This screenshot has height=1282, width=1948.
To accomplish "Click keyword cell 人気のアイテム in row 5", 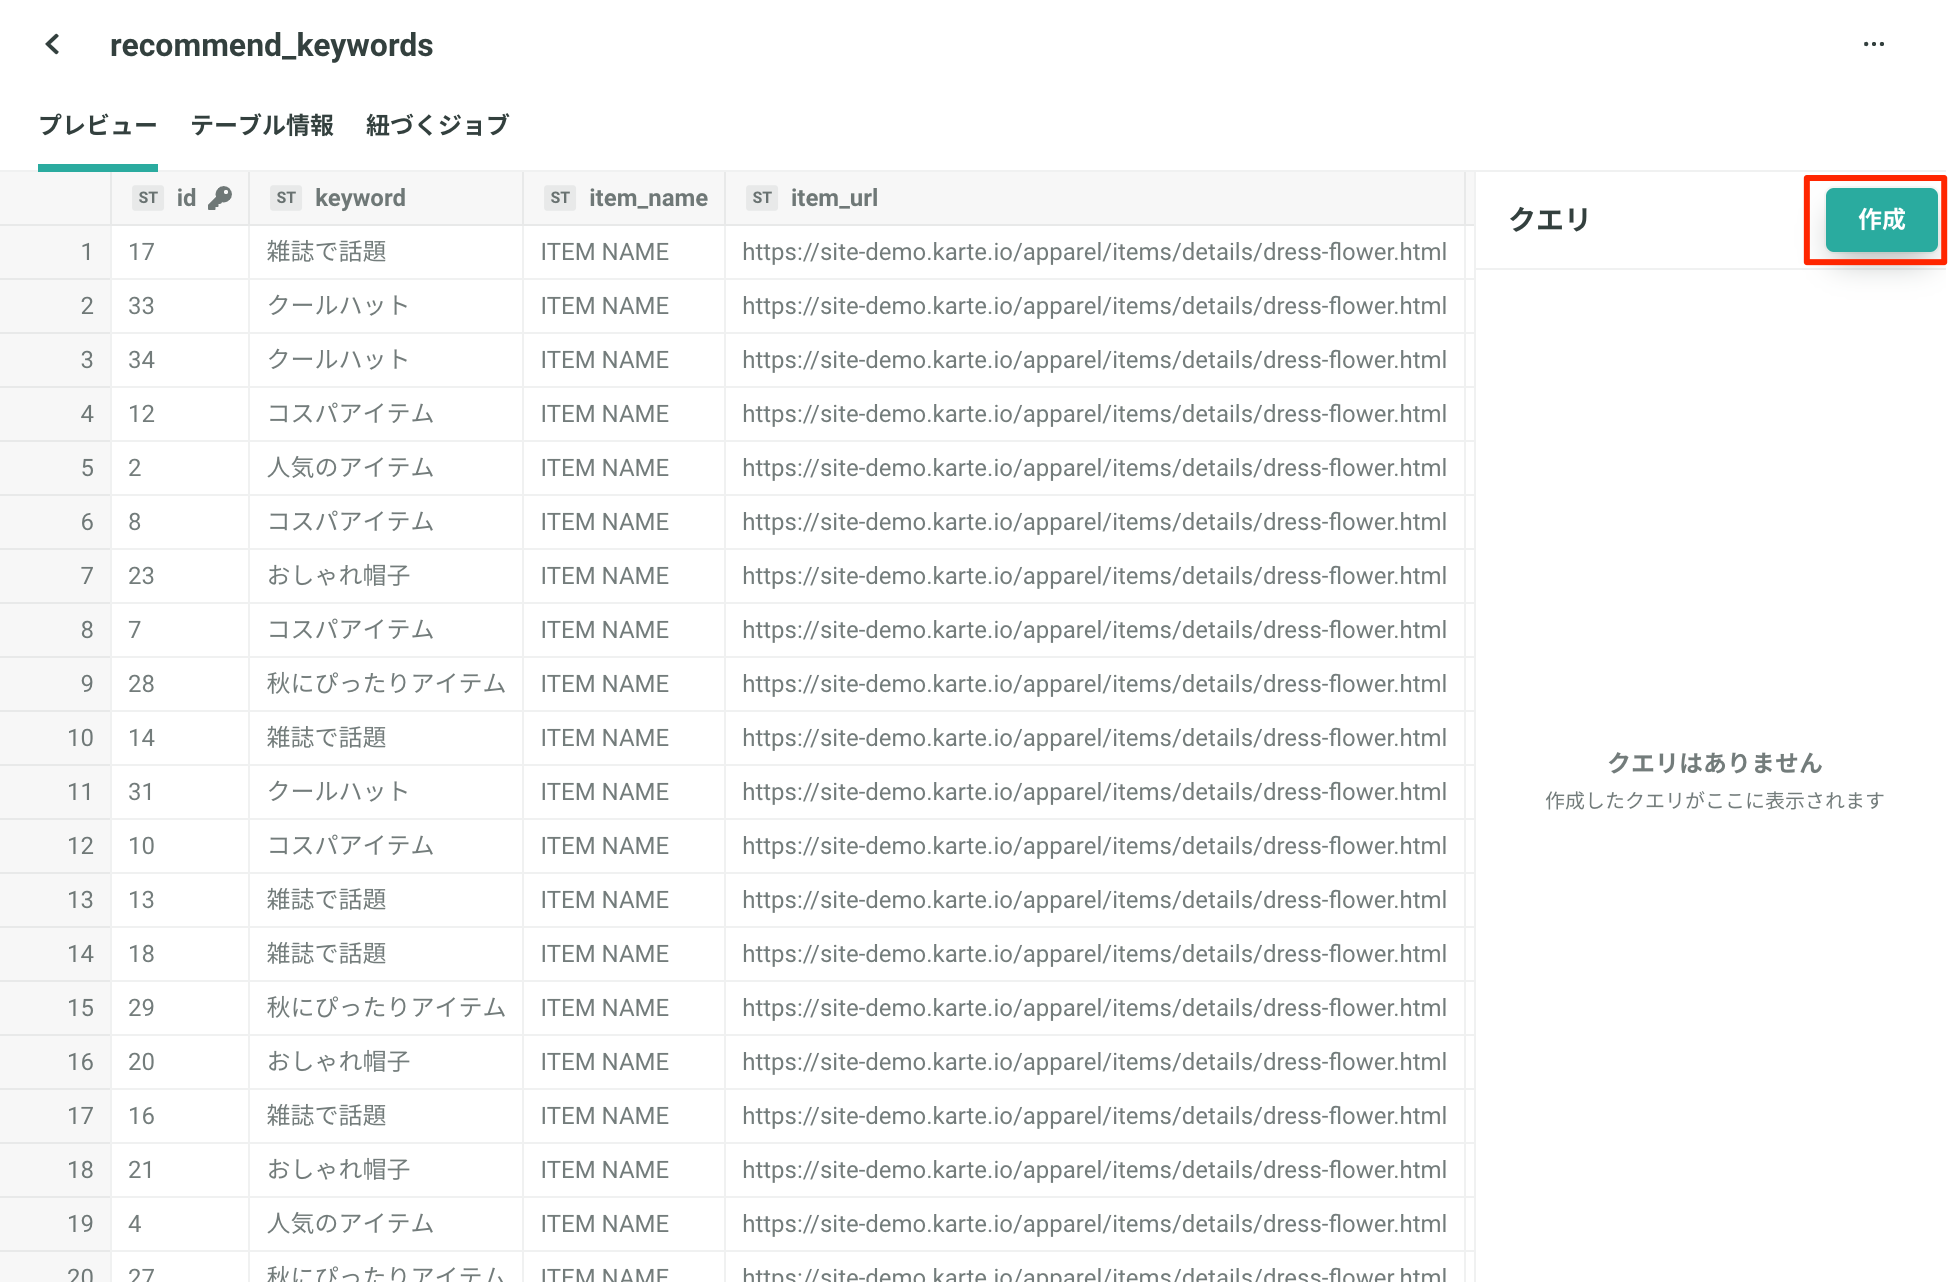I will pos(350,468).
